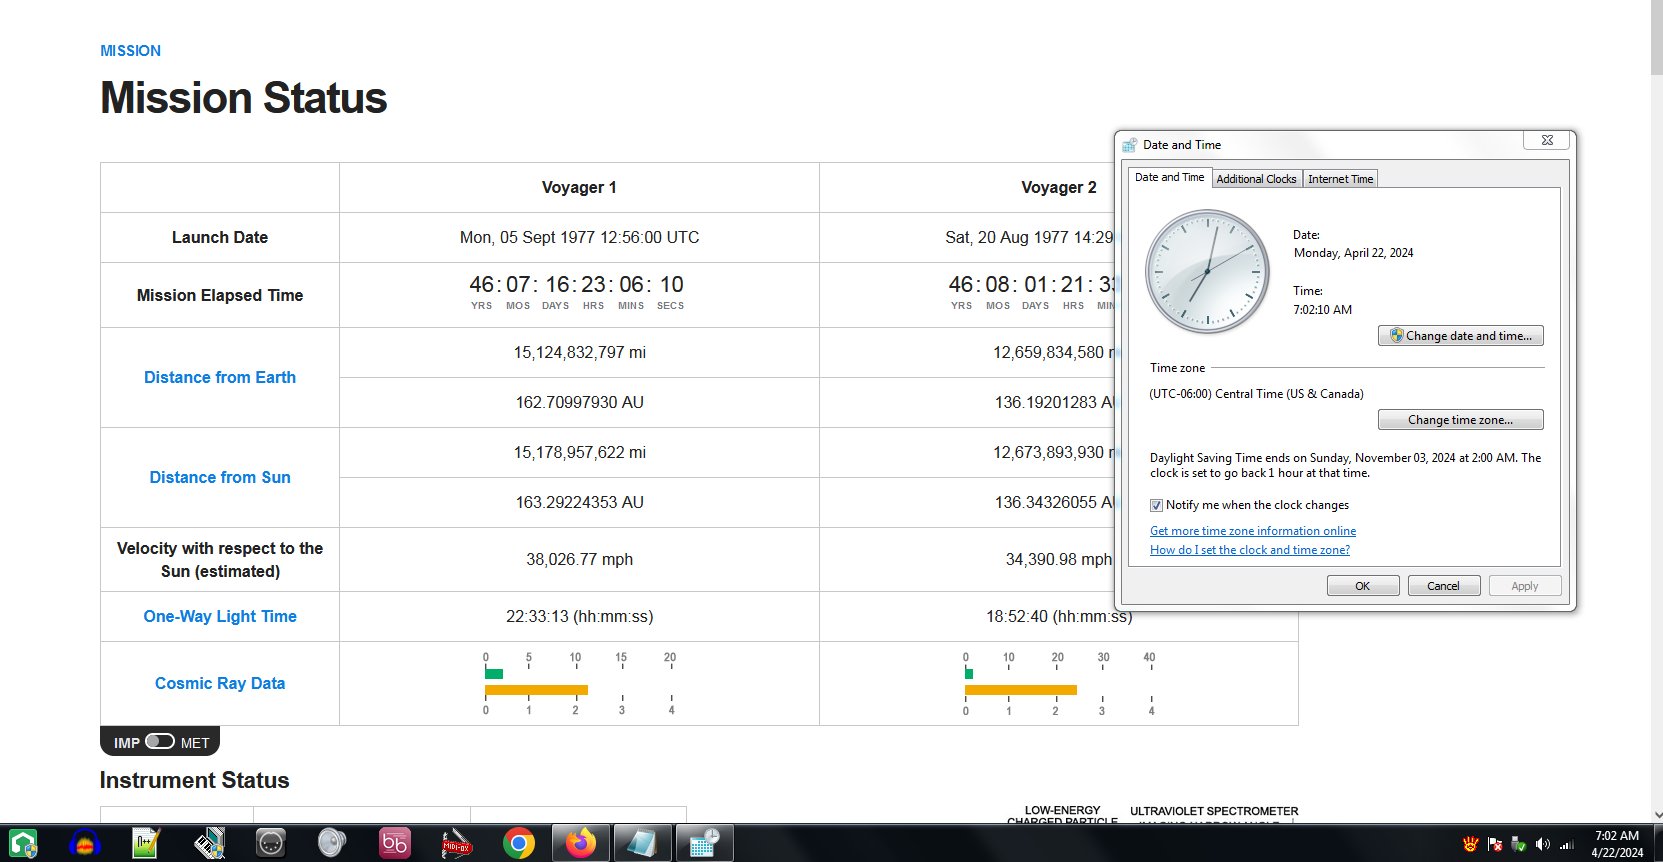This screenshot has width=1663, height=862.
Task: Click the Change time zone button
Action: [x=1460, y=420]
